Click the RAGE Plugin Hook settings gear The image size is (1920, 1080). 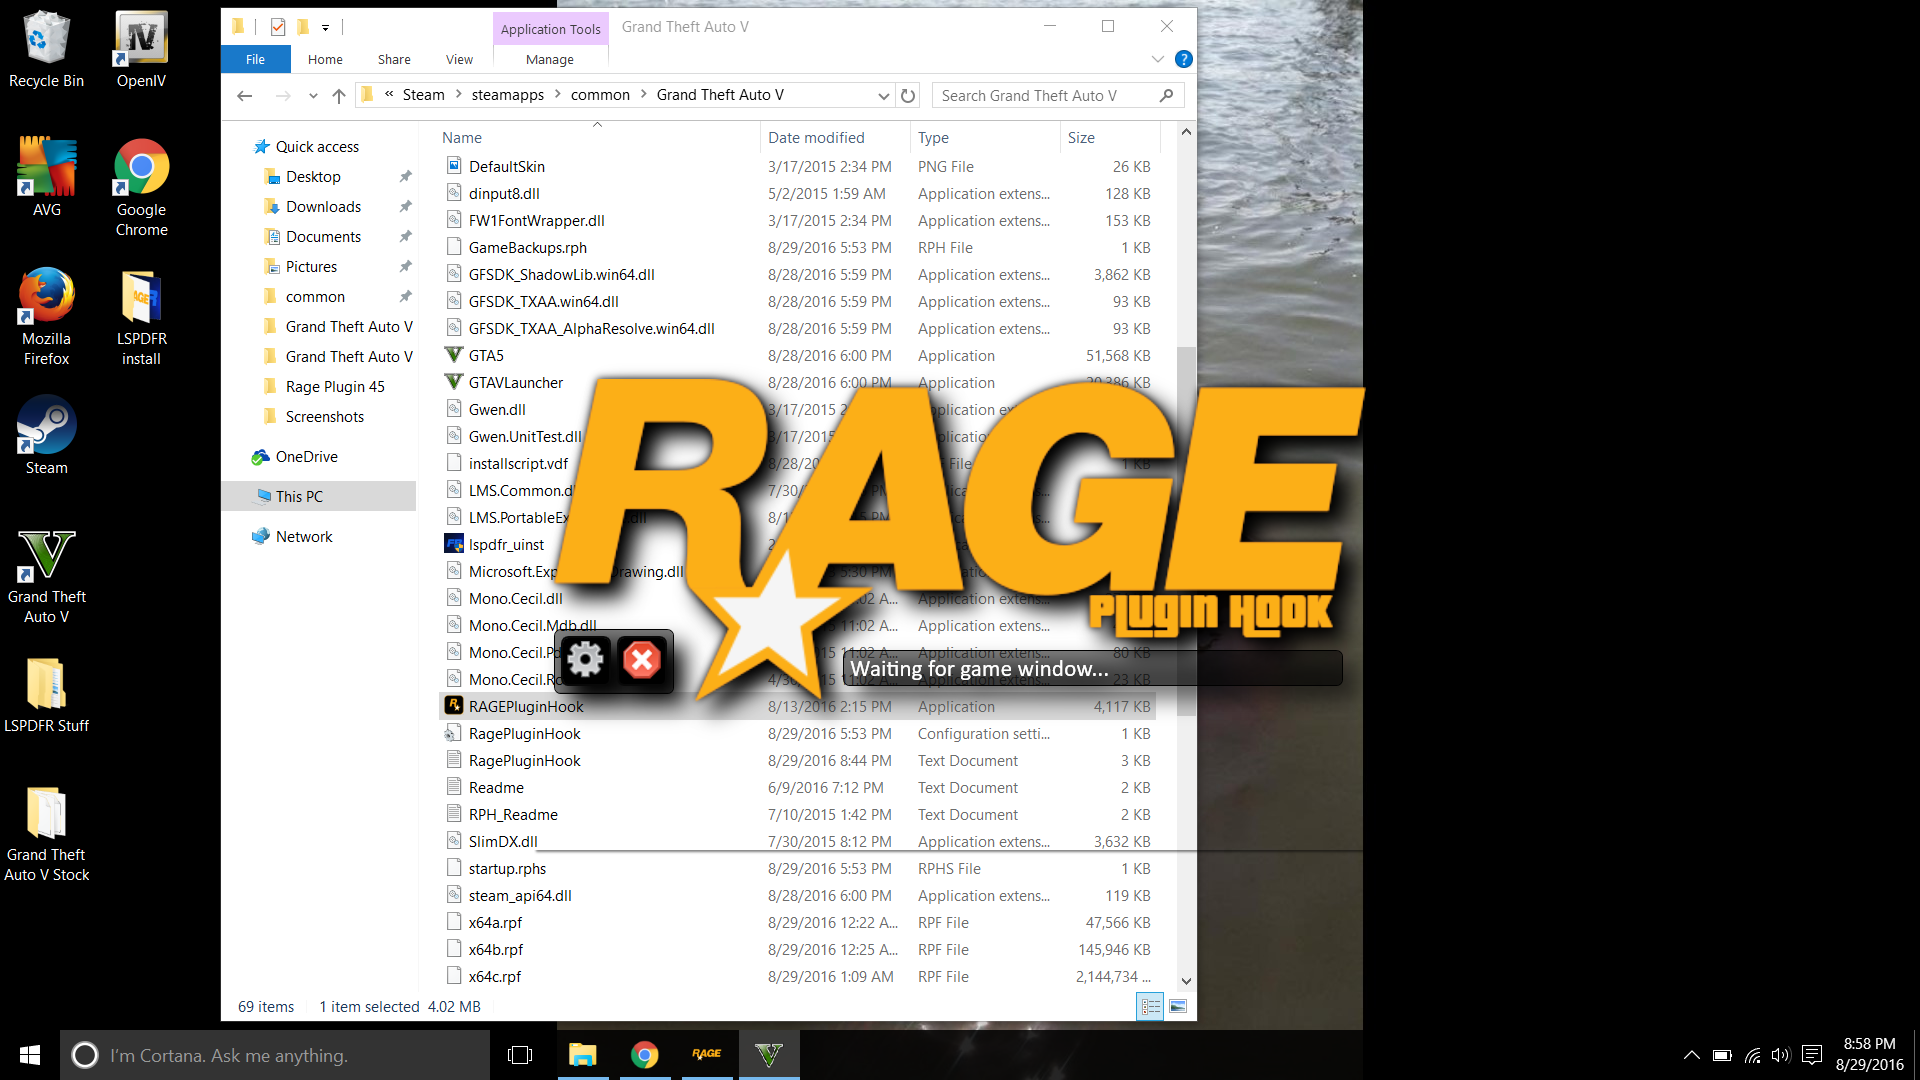click(x=586, y=660)
